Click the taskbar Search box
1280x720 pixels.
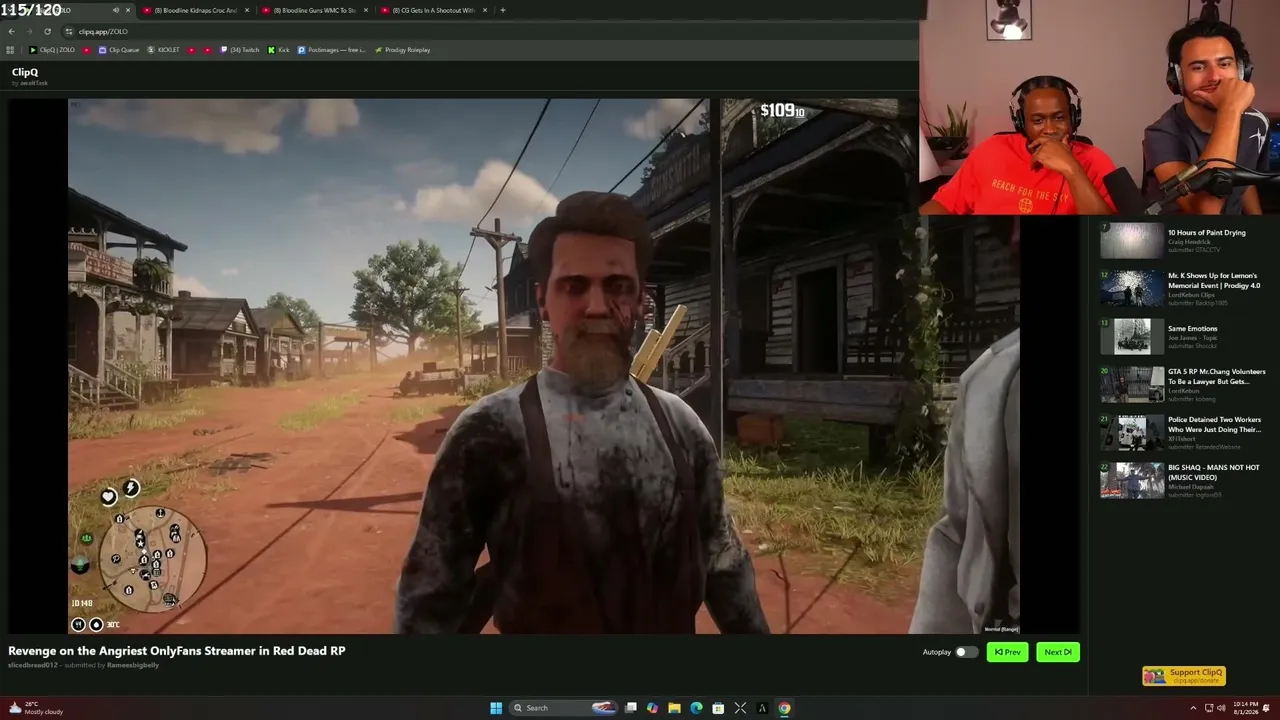(563, 708)
